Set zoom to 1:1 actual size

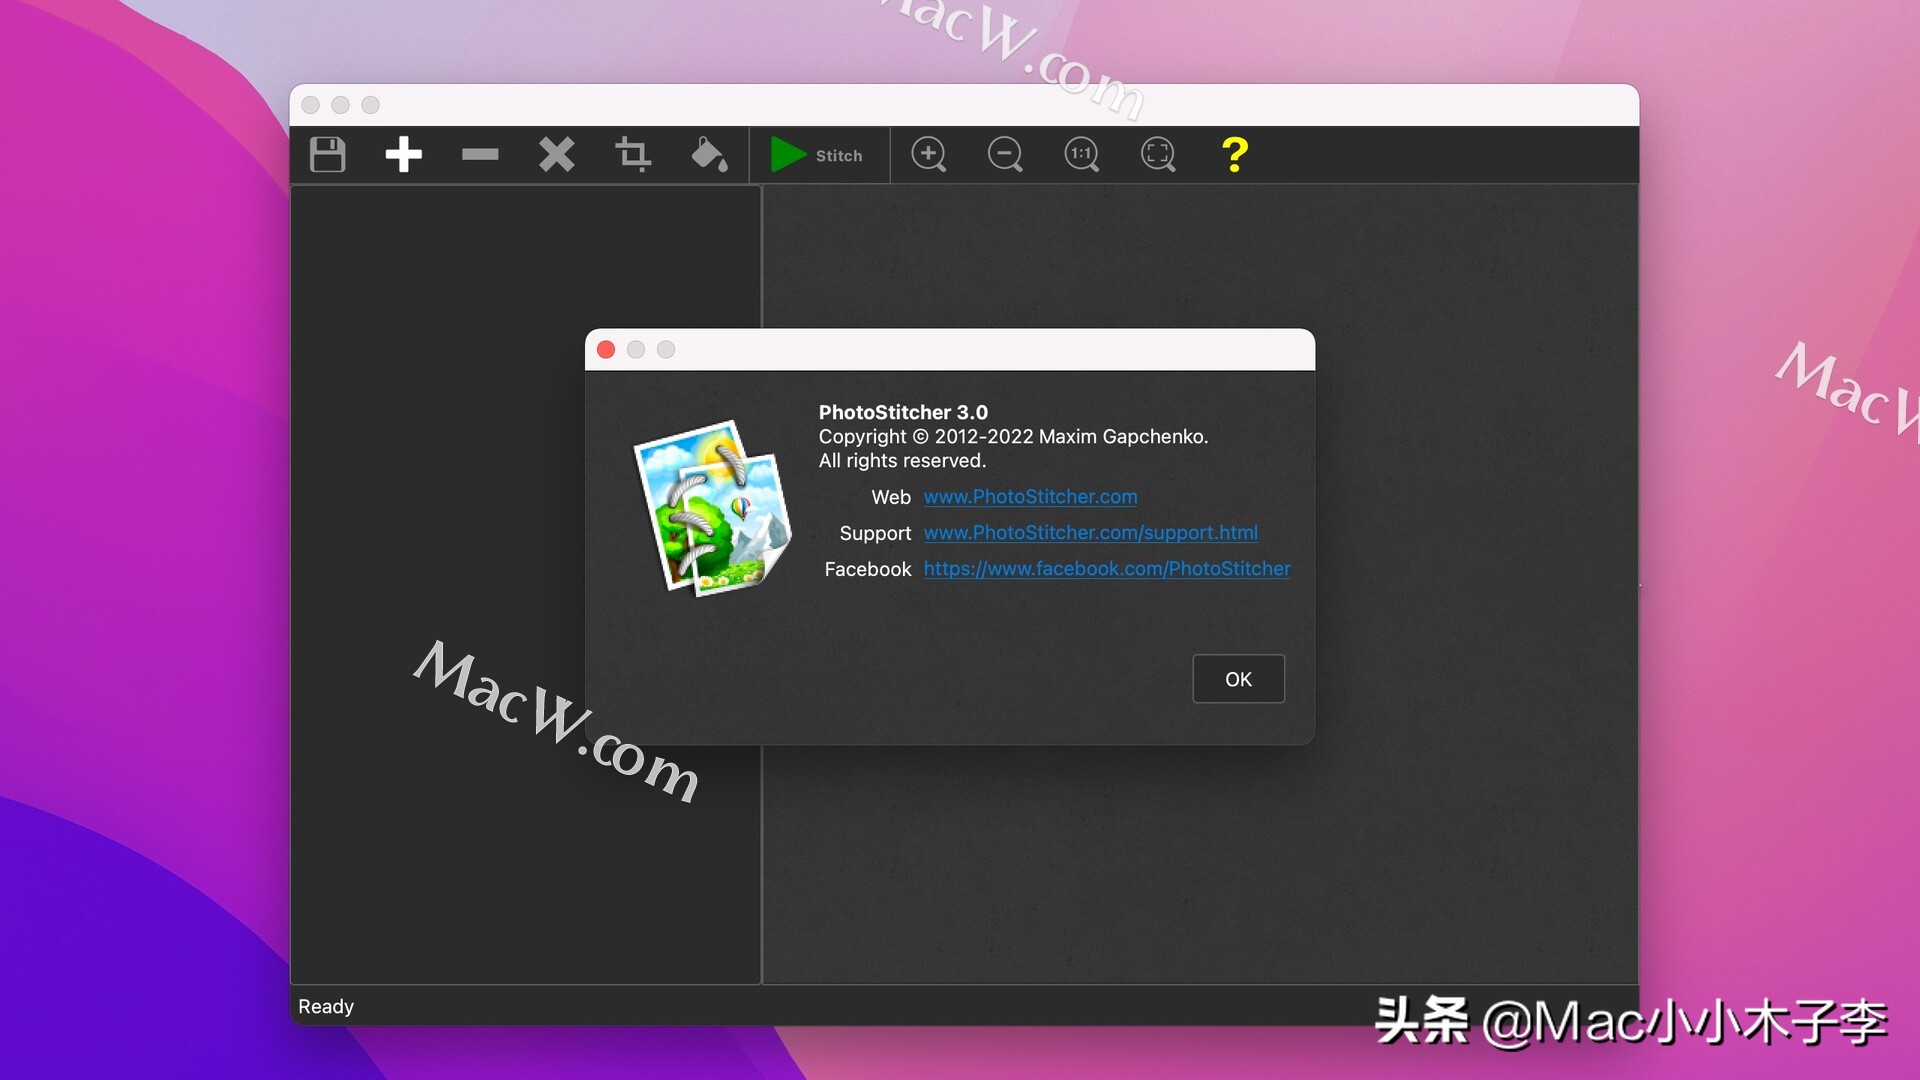[1081, 155]
